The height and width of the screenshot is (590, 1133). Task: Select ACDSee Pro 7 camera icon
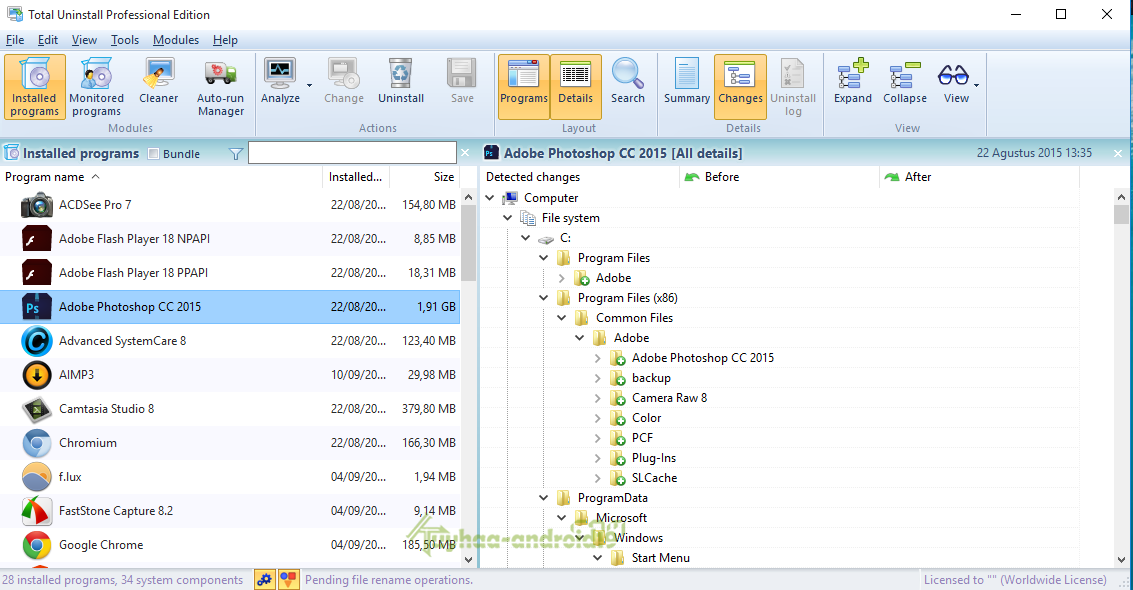pos(37,205)
